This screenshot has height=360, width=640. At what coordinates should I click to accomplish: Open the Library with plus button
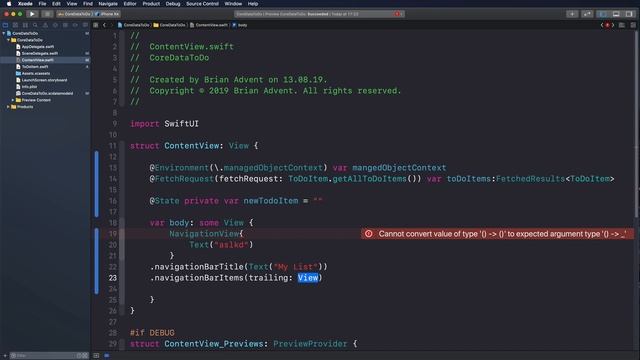click(572, 14)
